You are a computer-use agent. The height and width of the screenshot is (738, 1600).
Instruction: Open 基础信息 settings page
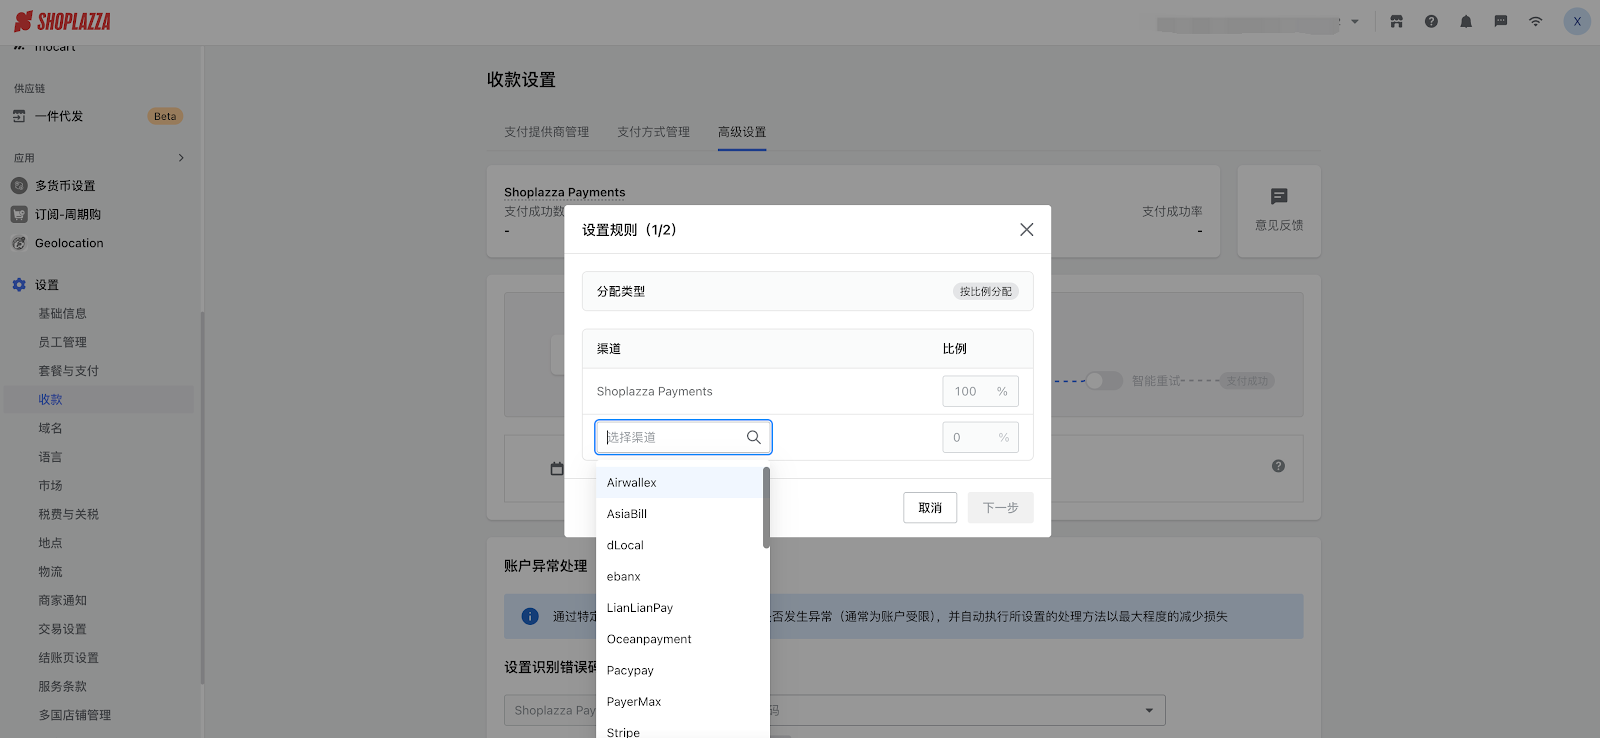coord(62,314)
